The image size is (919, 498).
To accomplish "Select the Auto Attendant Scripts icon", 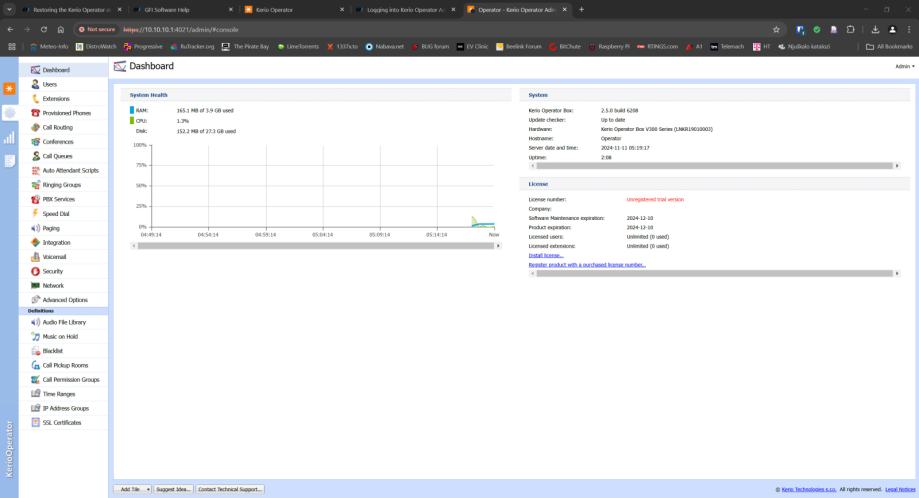I will pyautogui.click(x=35, y=170).
